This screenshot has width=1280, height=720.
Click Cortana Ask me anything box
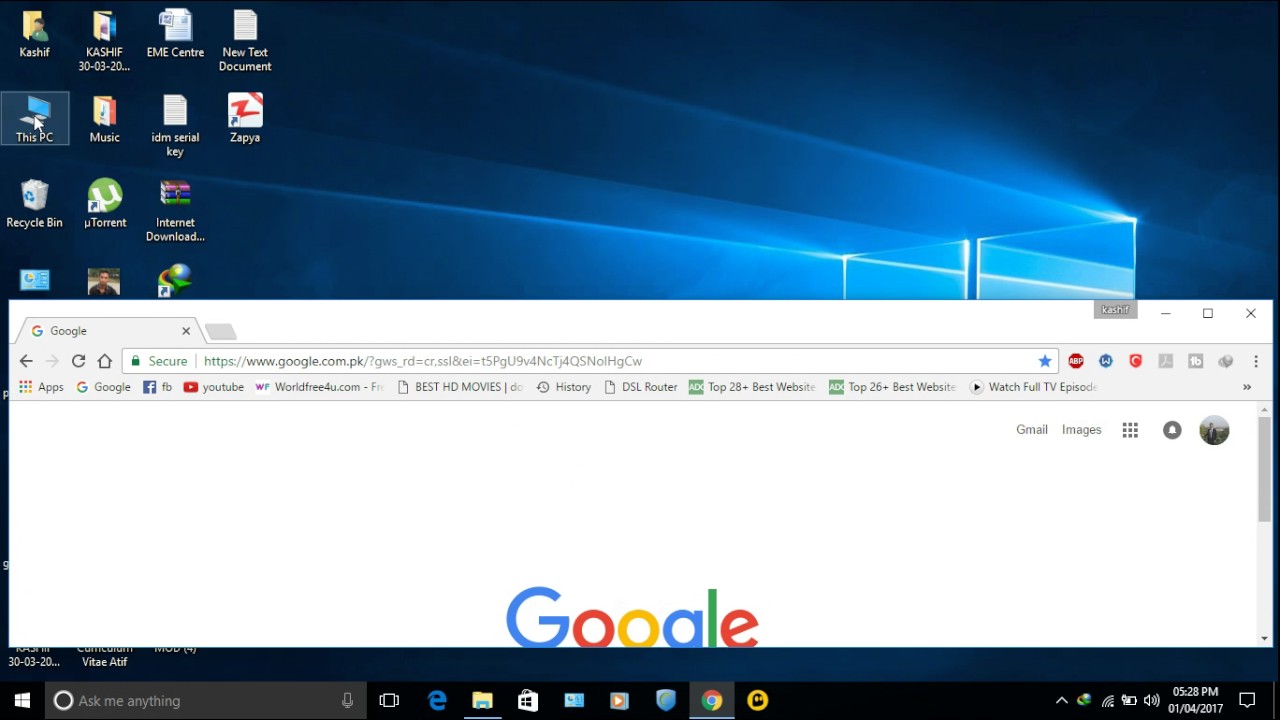tap(204, 700)
